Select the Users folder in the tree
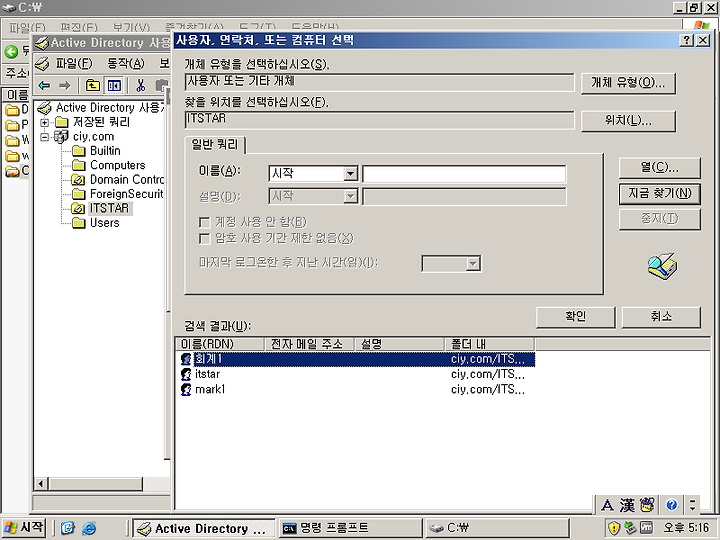The width and height of the screenshot is (720, 540). click(105, 223)
